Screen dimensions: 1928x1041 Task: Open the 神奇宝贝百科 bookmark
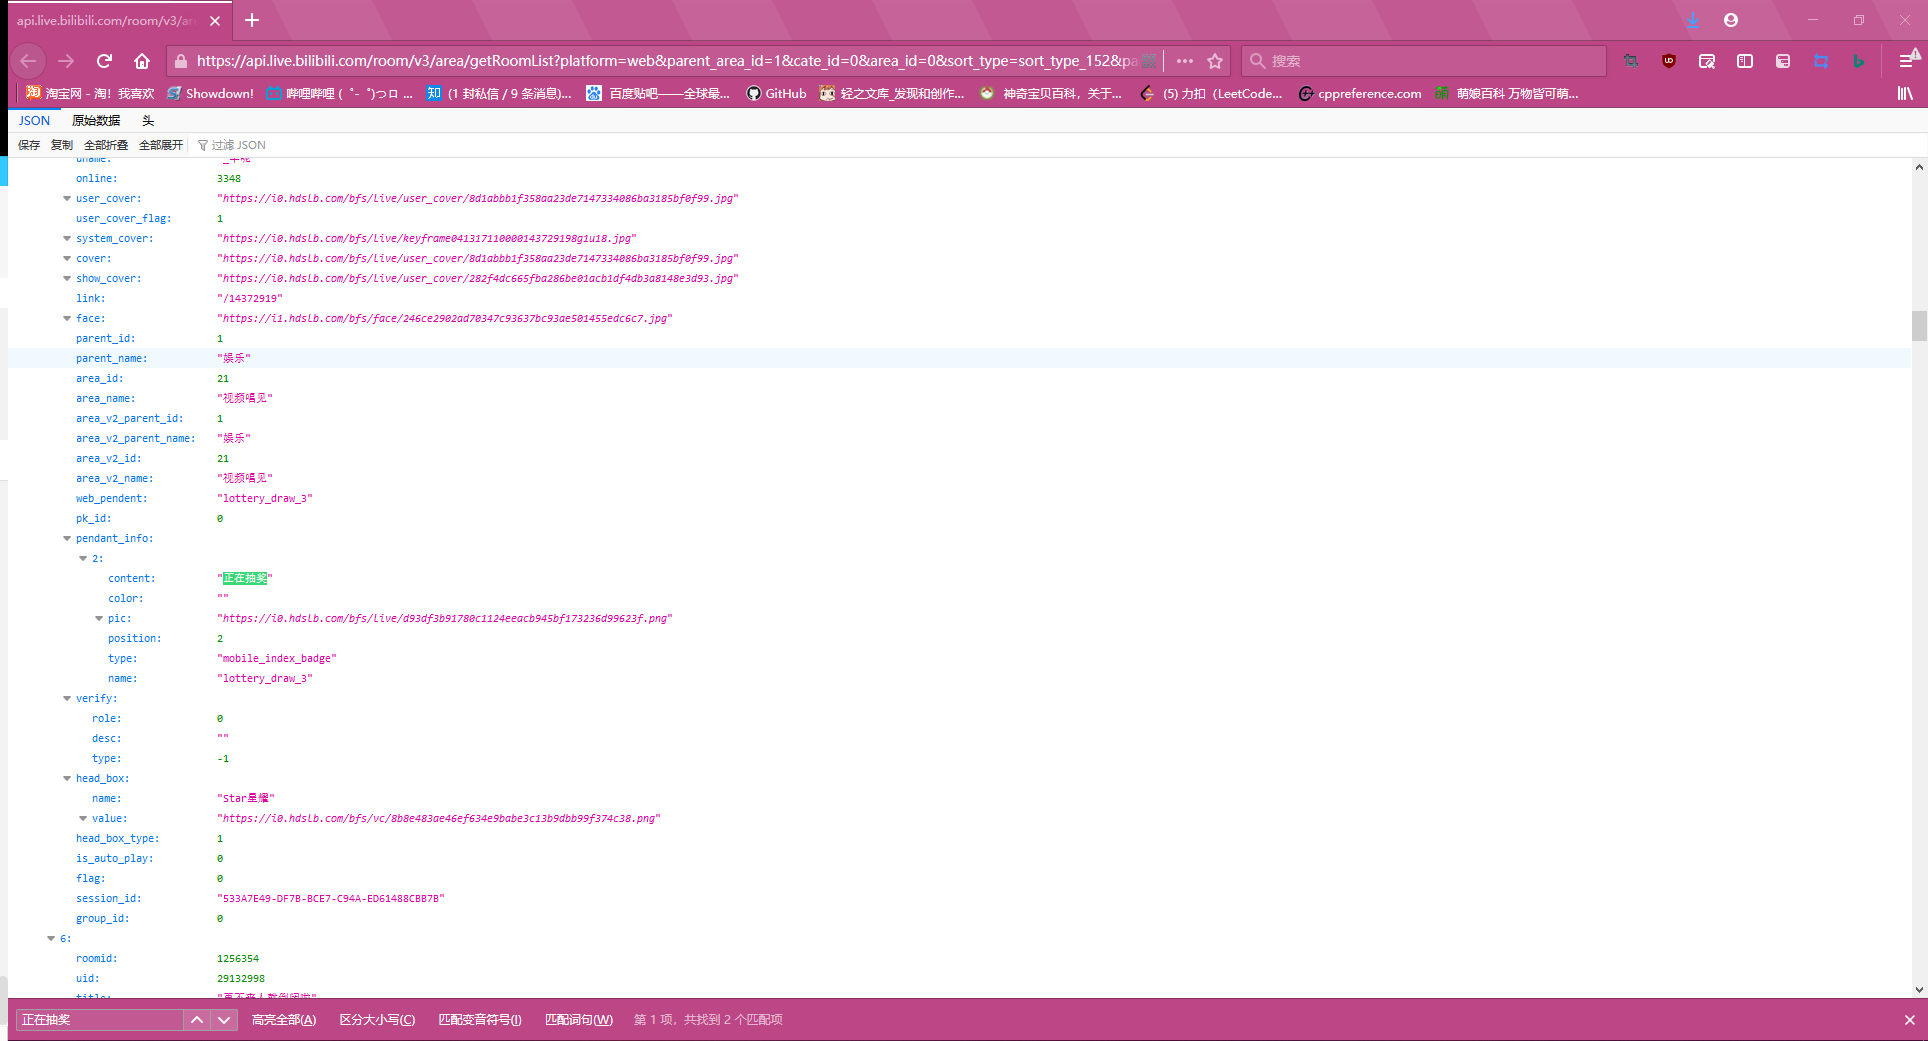tap(1050, 93)
